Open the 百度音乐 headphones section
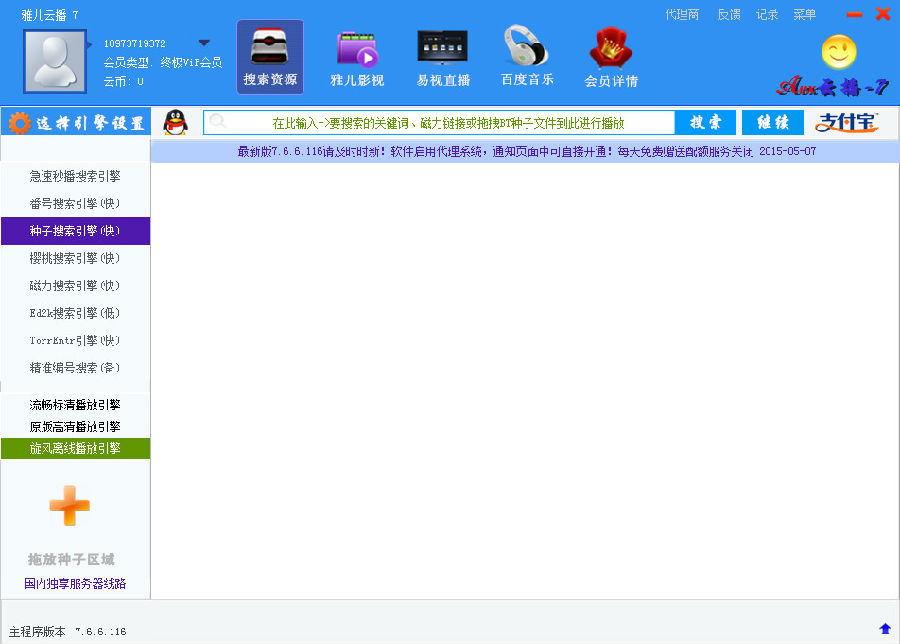The height and width of the screenshot is (644, 900). (527, 57)
